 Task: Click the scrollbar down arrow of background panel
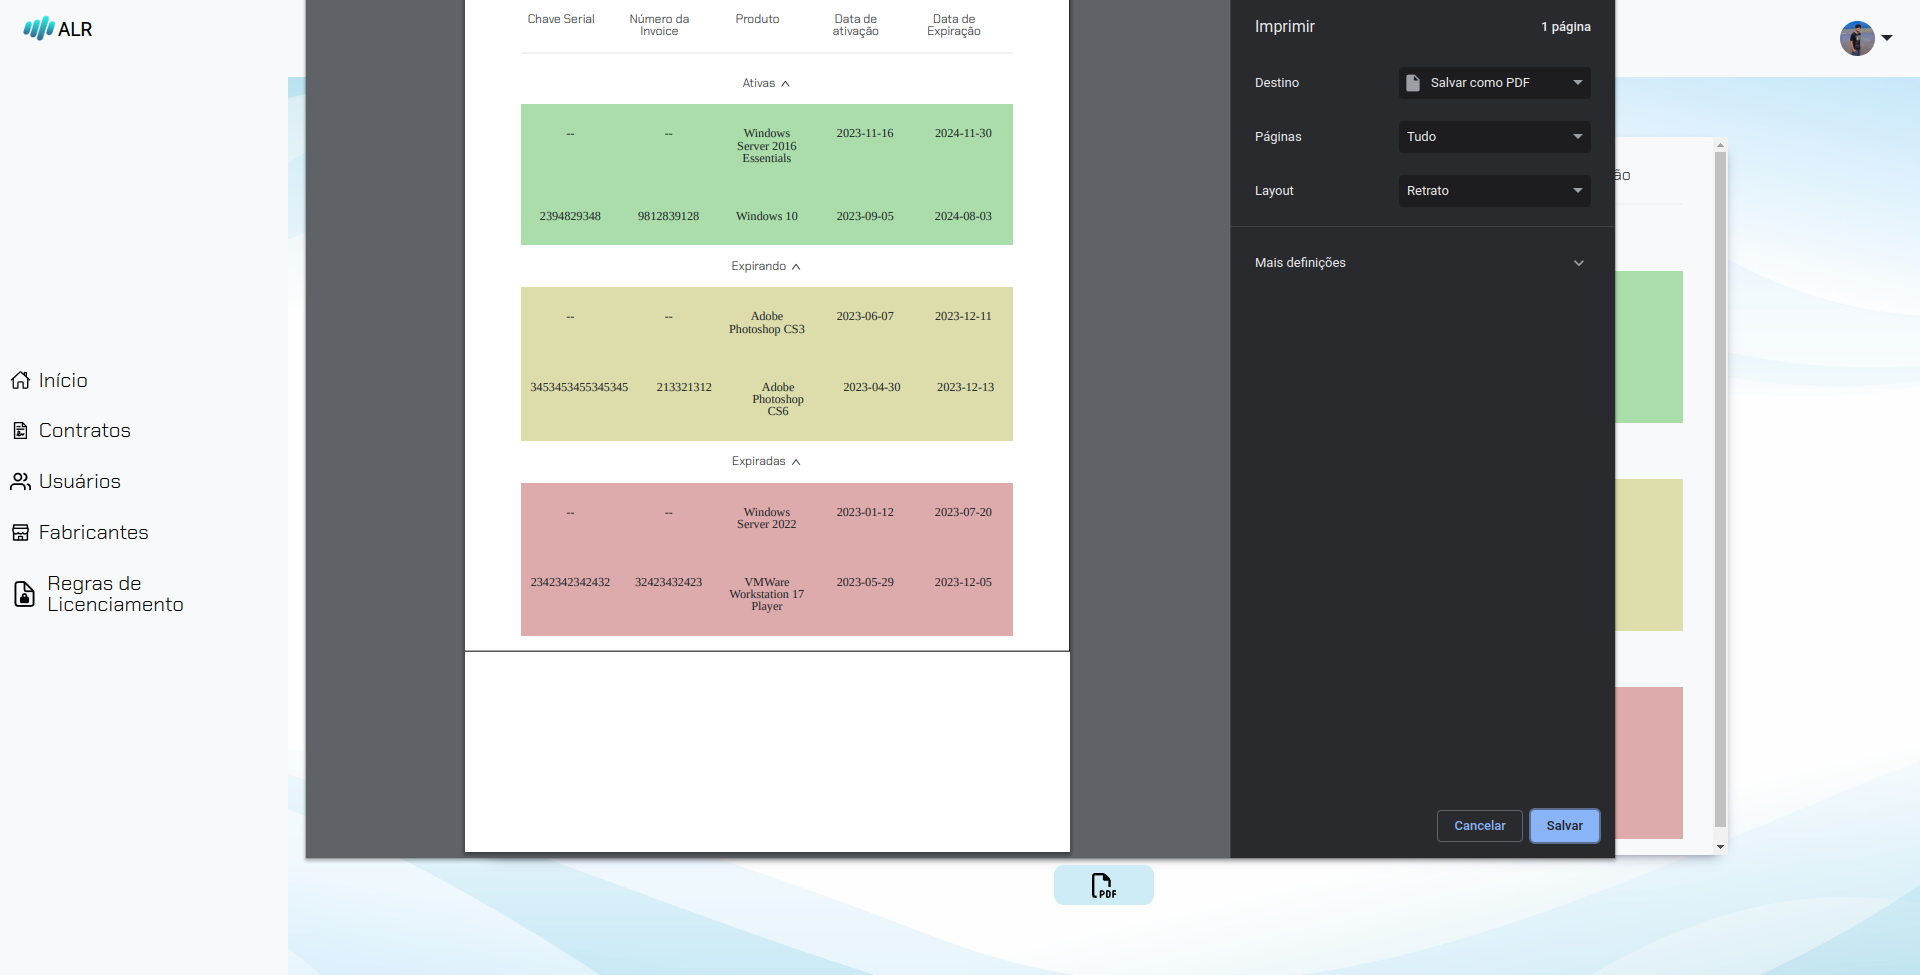1720,847
